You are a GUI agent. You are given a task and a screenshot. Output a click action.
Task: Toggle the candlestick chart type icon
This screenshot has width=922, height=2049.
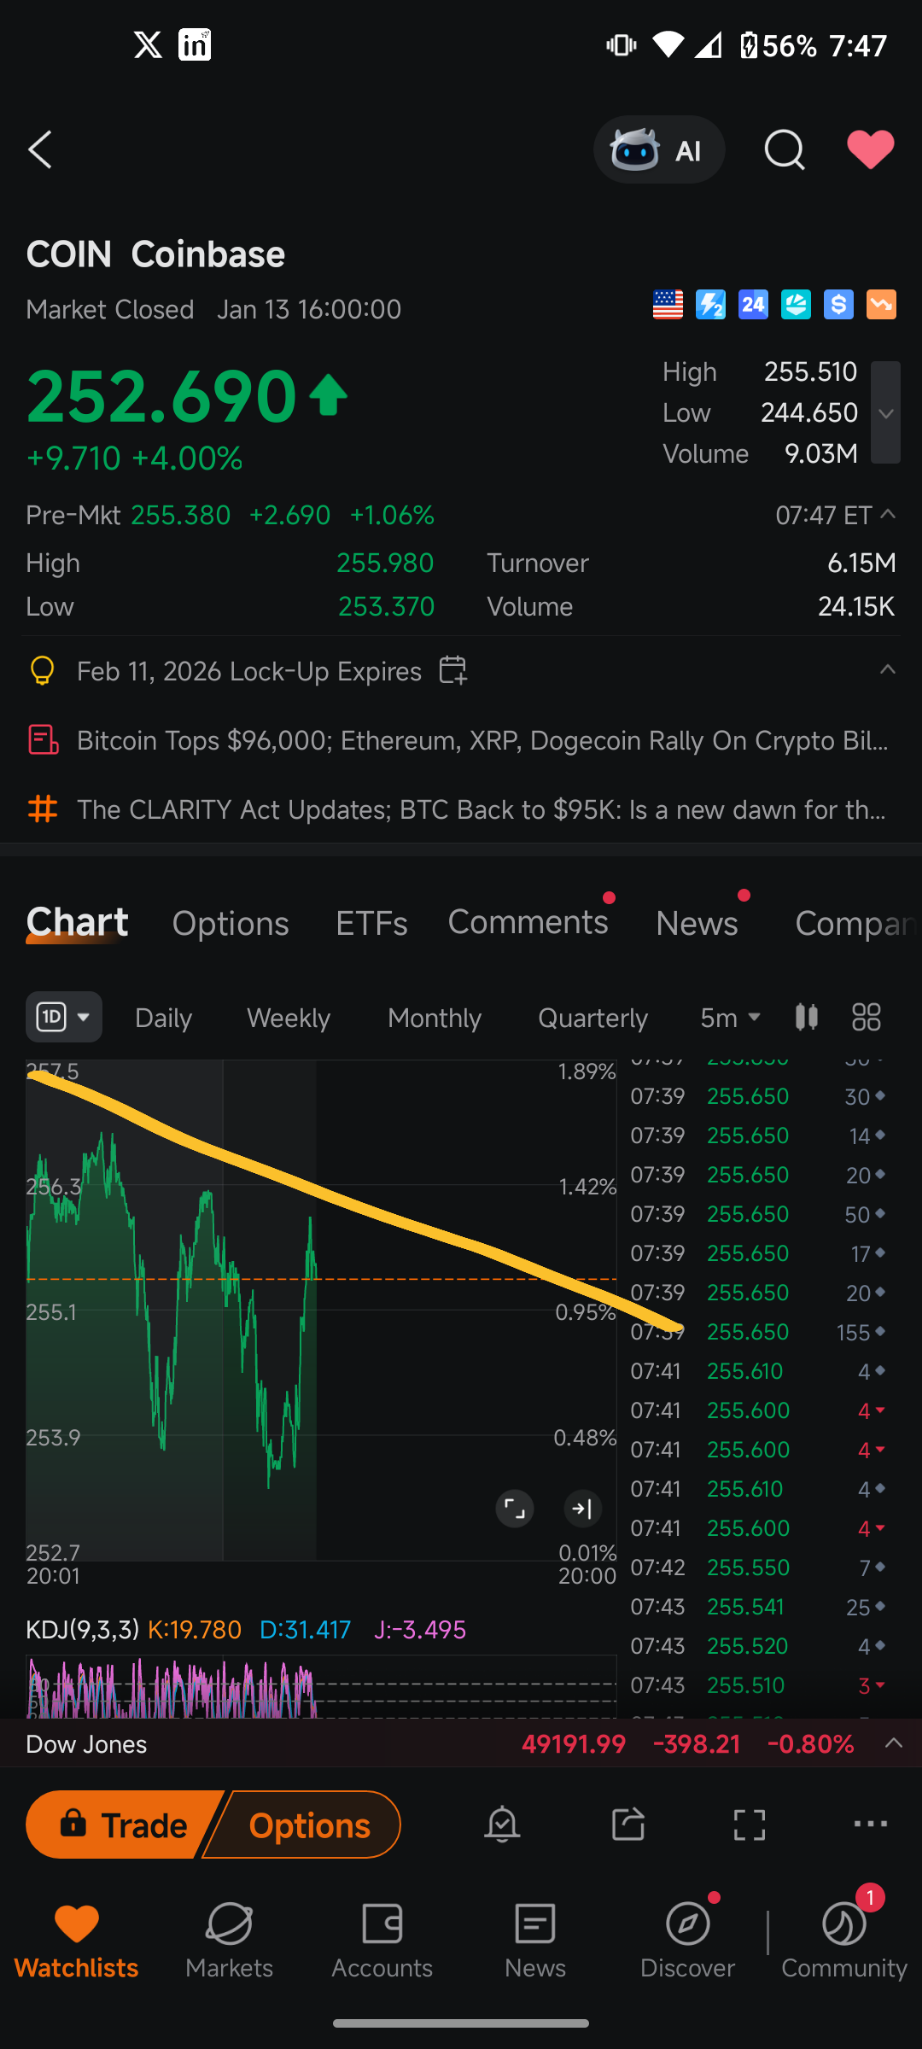(x=807, y=1018)
